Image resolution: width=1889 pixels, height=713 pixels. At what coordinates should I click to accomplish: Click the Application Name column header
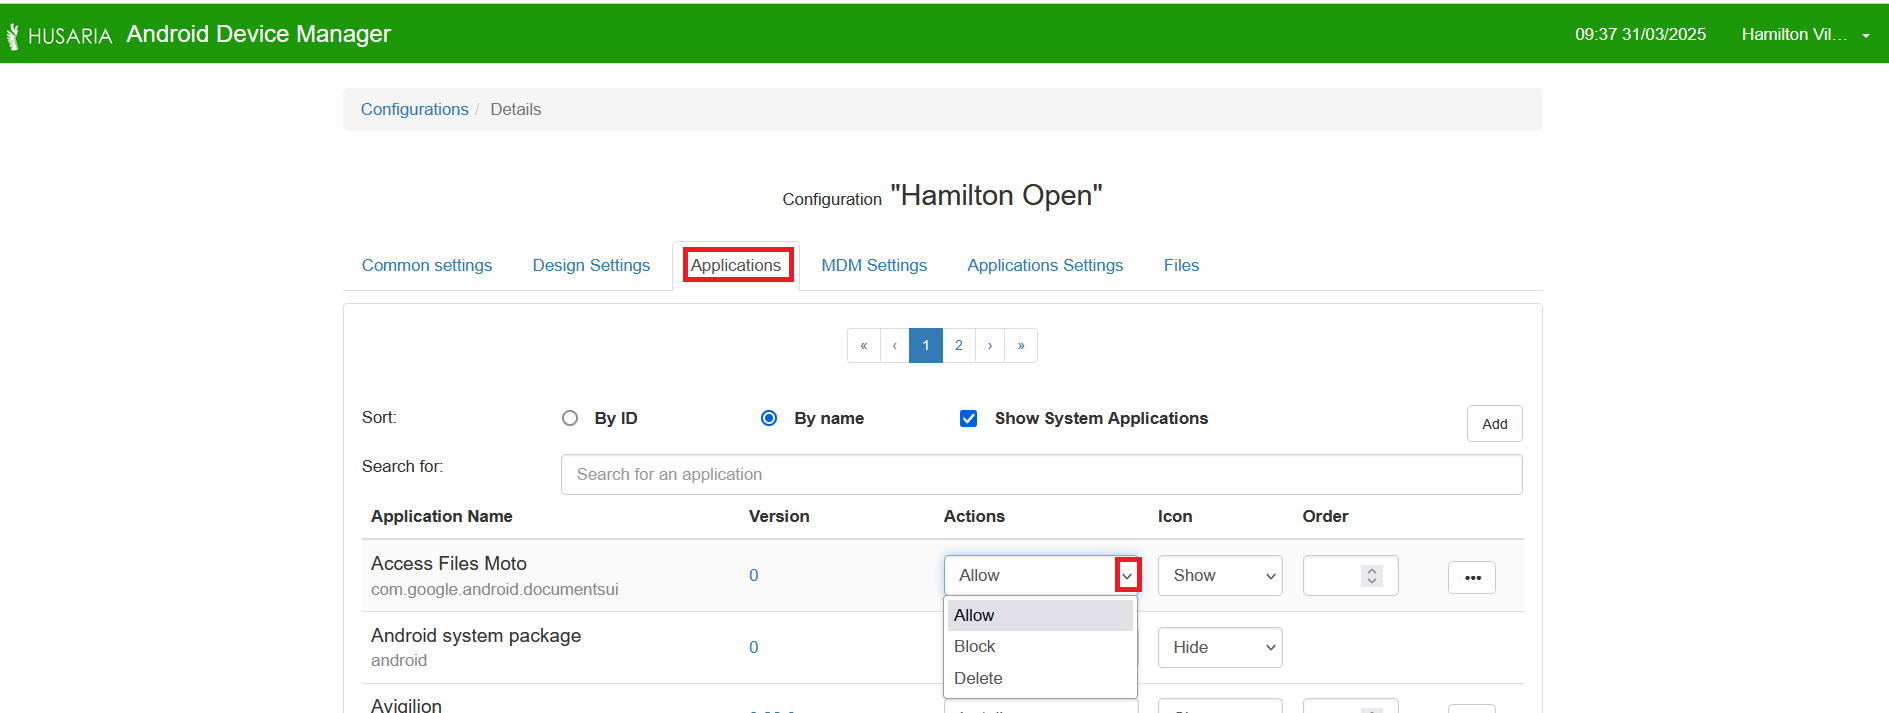click(442, 516)
